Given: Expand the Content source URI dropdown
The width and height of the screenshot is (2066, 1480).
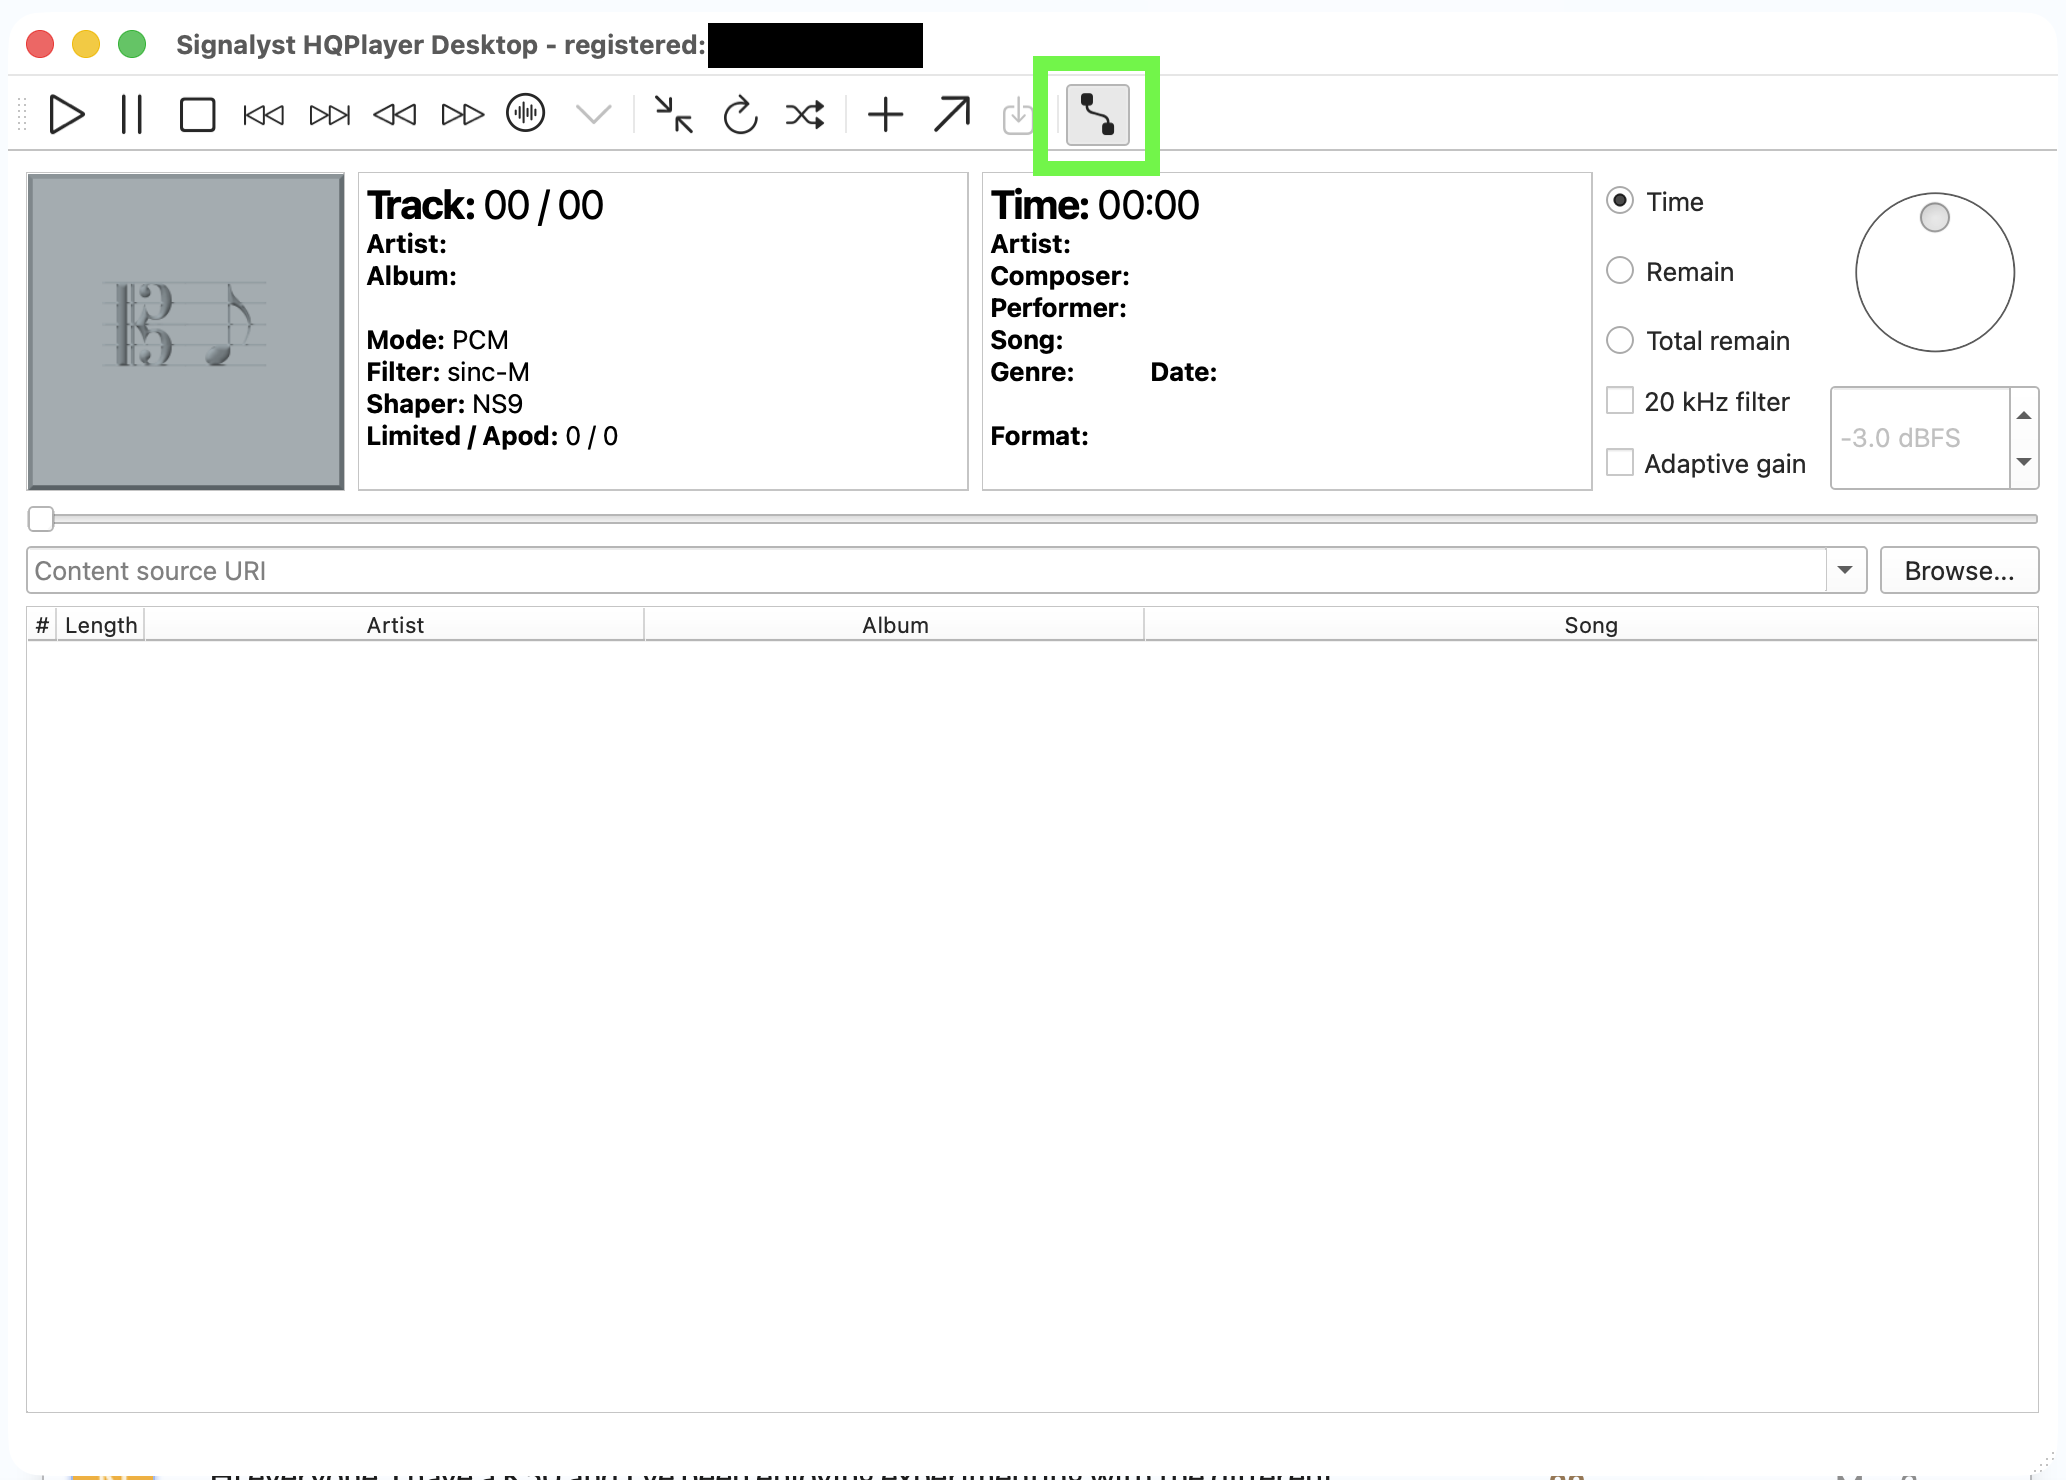Looking at the screenshot, I should pyautogui.click(x=1846, y=570).
